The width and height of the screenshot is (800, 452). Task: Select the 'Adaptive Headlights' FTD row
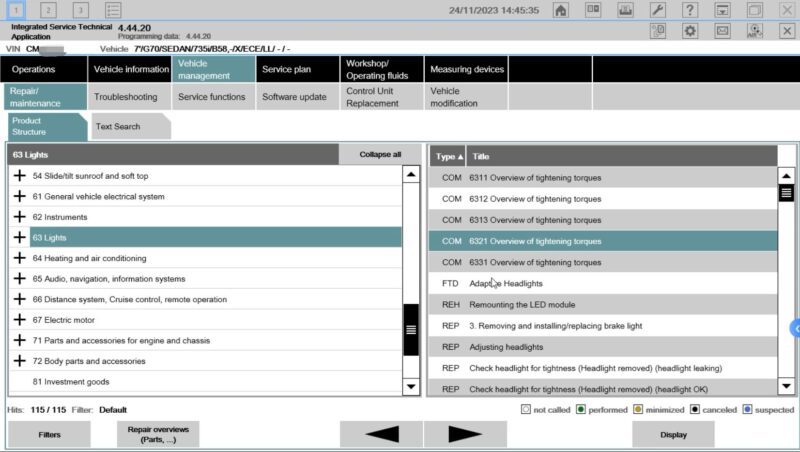(x=603, y=283)
